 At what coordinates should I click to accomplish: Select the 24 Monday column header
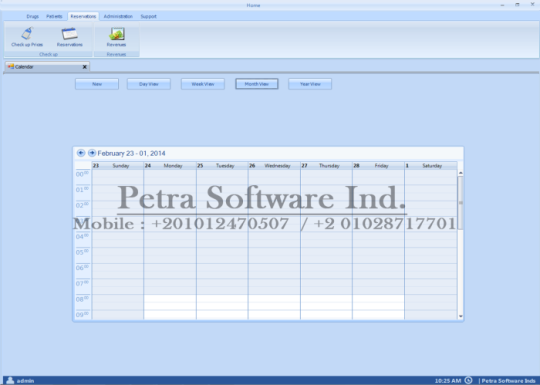170,166
